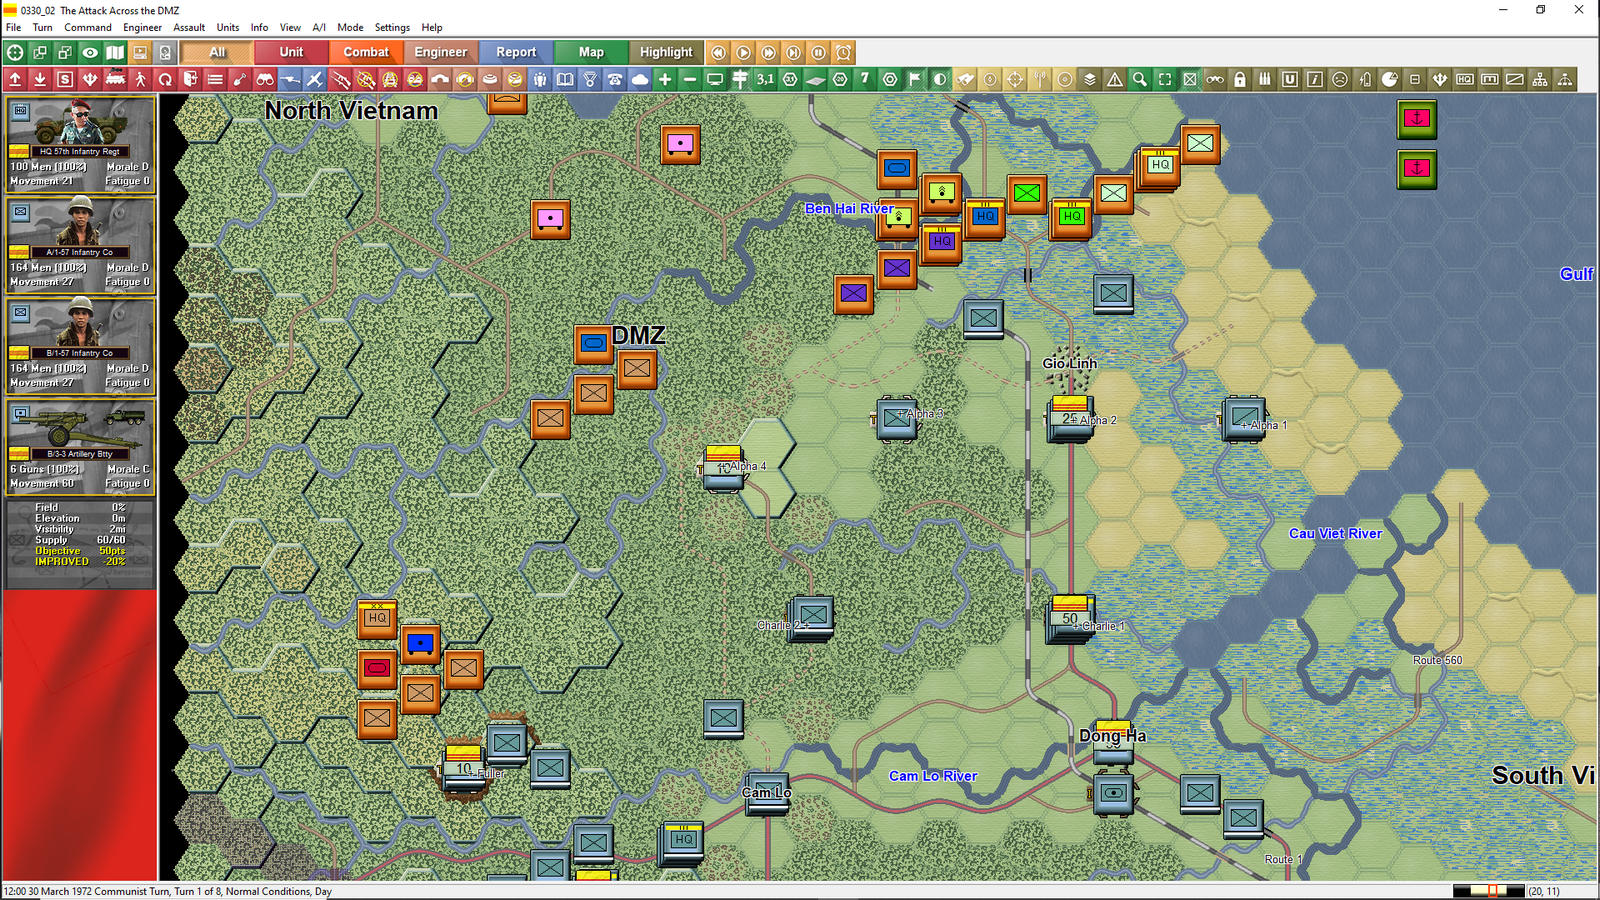Screen dimensions: 1600x900
Task: Click the HQ highlight icon
Action: tap(1465, 79)
